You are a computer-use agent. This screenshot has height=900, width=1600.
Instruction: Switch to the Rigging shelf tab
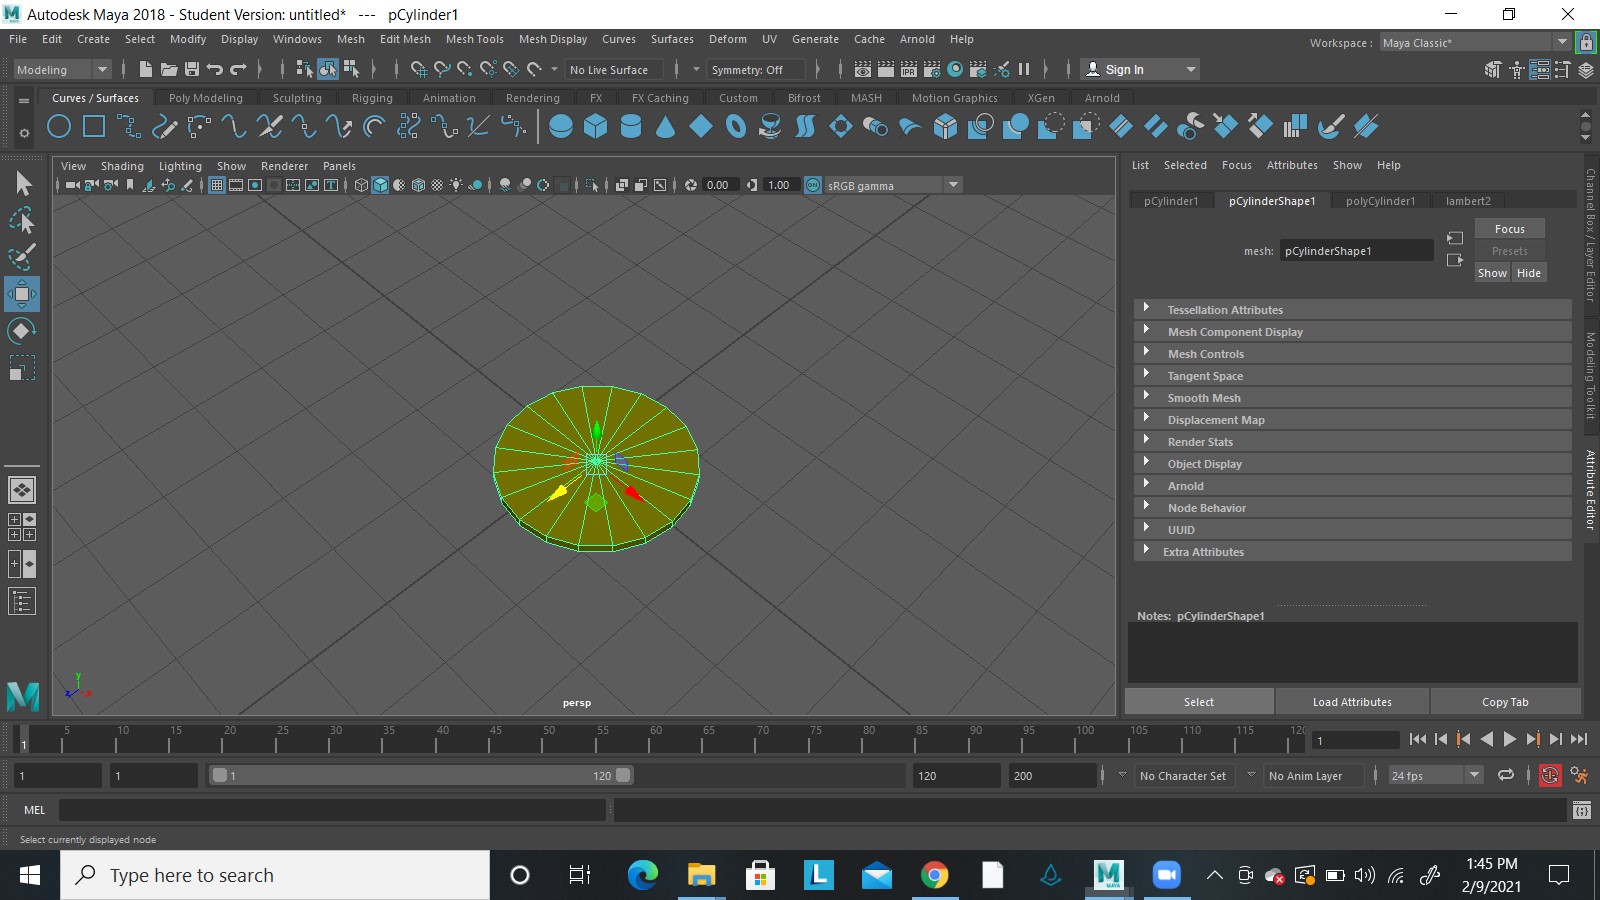[x=372, y=98]
